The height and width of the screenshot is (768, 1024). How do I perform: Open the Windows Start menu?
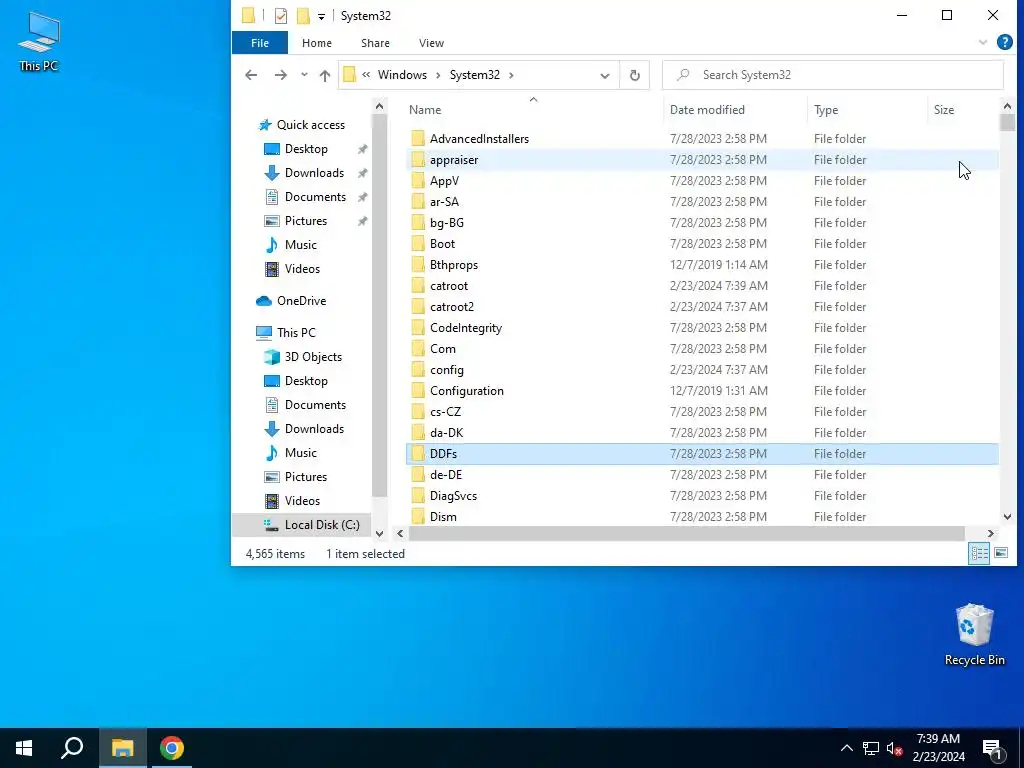point(24,748)
